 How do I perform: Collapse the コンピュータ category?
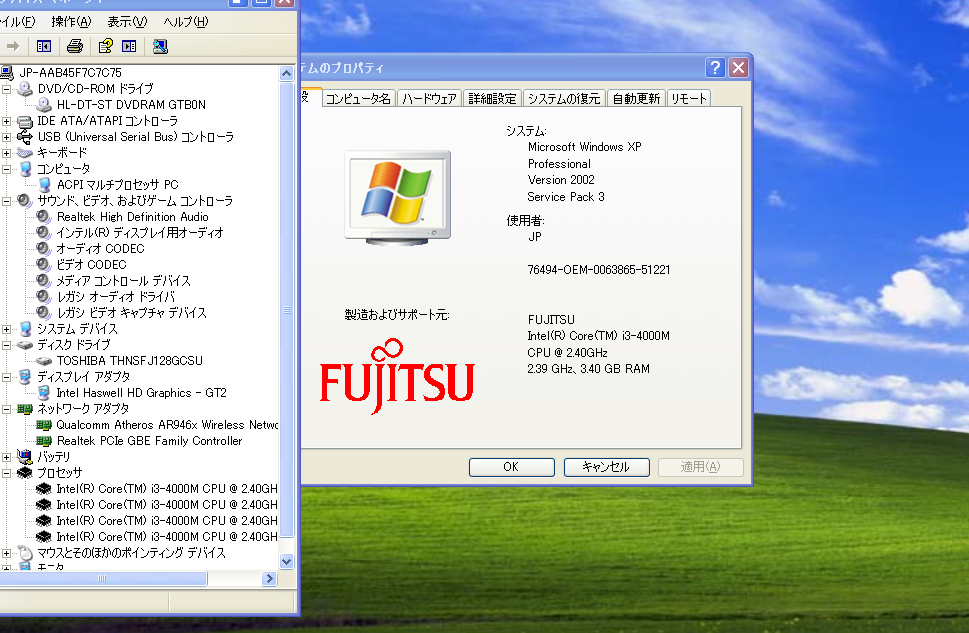click(x=6, y=169)
